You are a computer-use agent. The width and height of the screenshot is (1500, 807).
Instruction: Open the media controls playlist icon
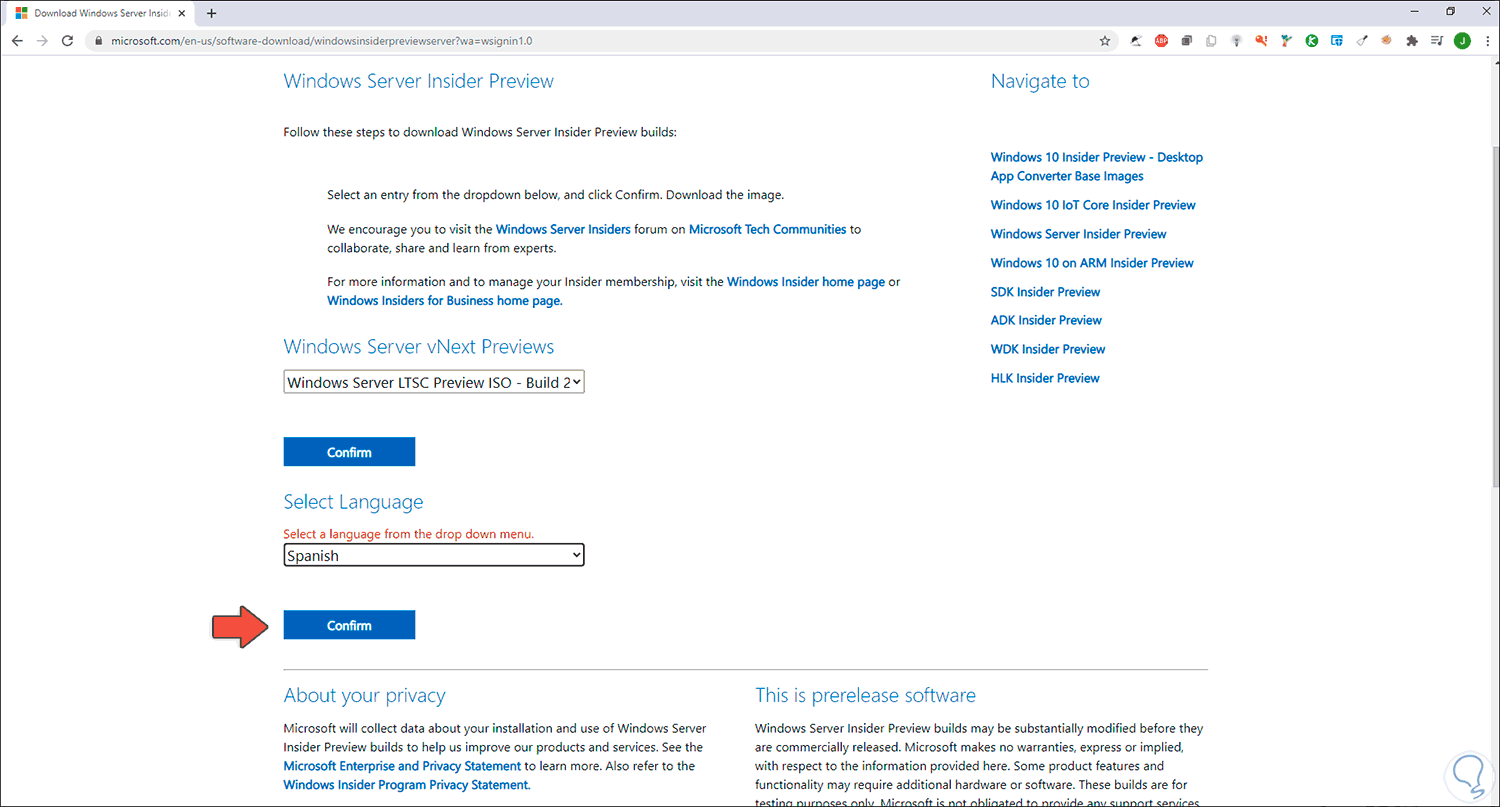(x=1437, y=41)
